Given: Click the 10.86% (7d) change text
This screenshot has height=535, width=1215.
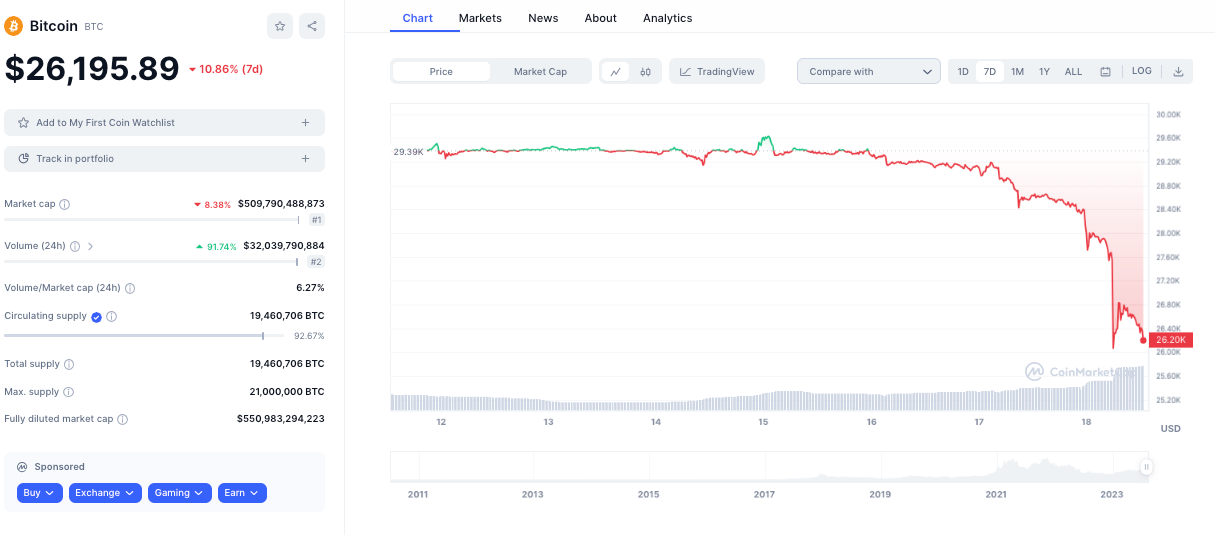Looking at the screenshot, I should pyautogui.click(x=225, y=69).
